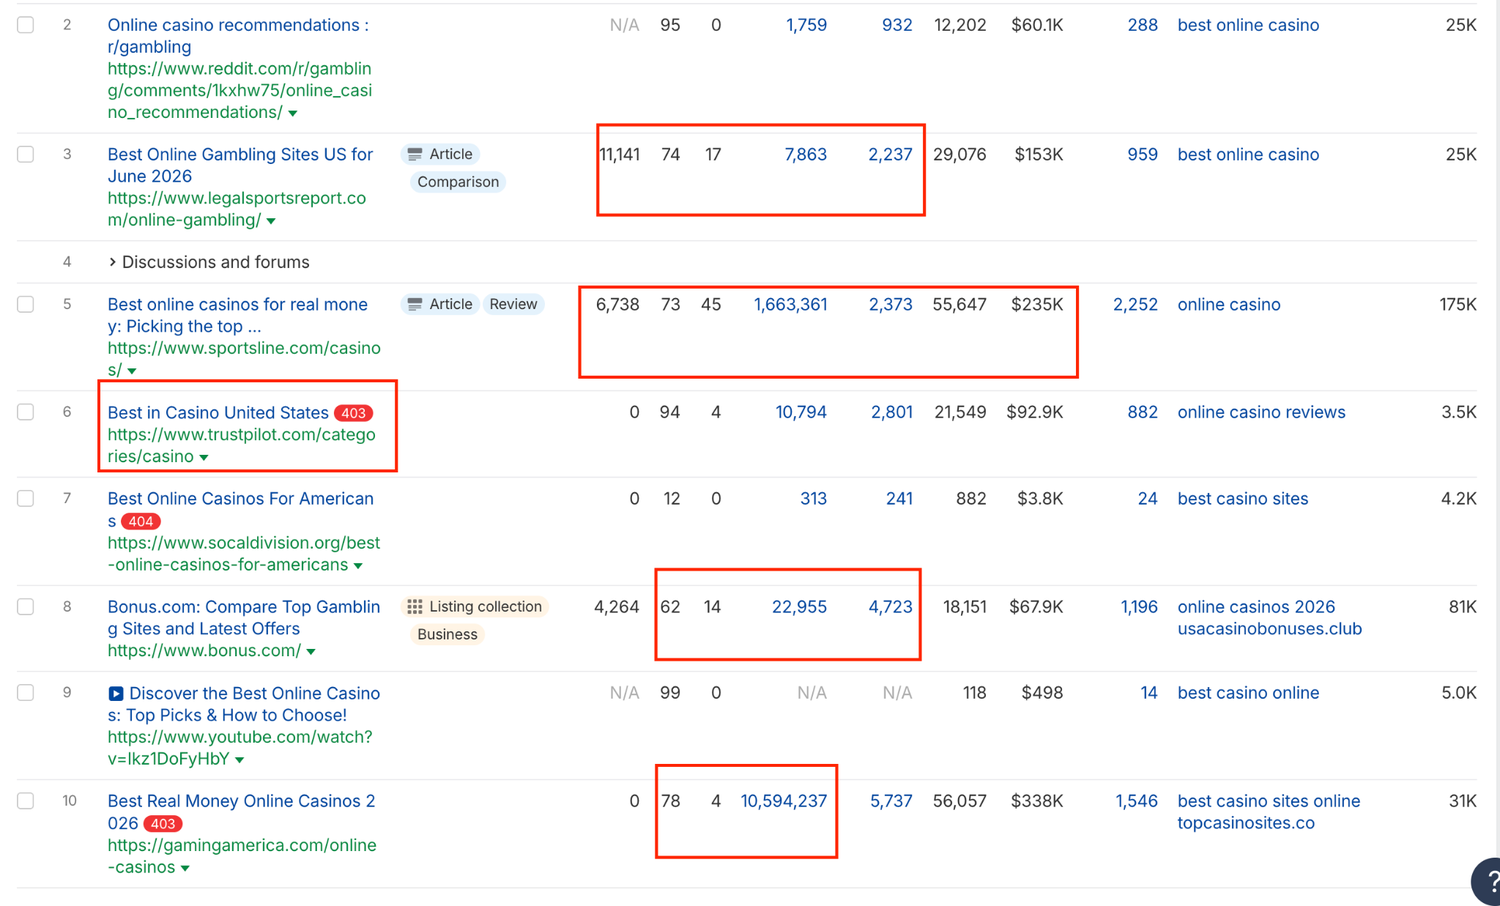Screen dimensions: 1500x906
Task: Check the Bonus.com row checkbox
Action: (26, 606)
